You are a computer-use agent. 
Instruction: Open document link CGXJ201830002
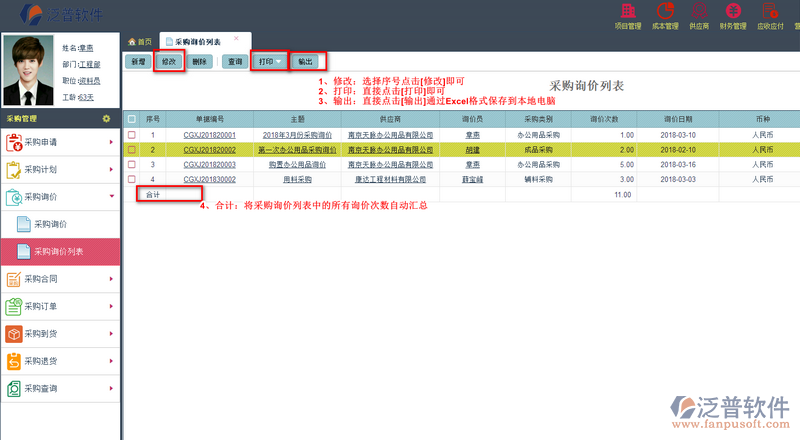[210, 180]
